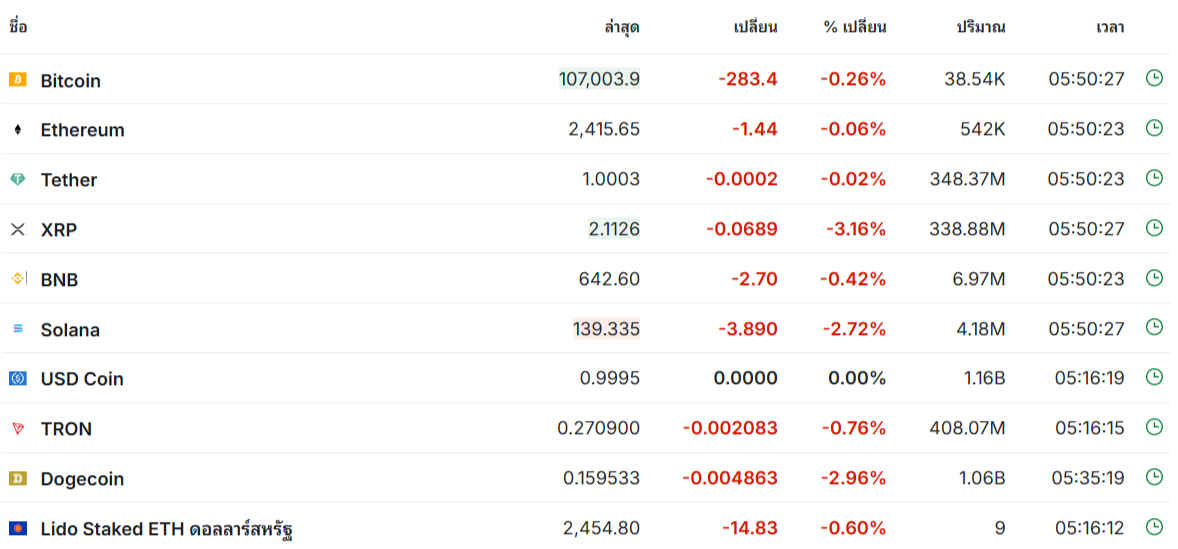Sort by the ปริมาณ column header
Screen dimensions: 1178x549
[x=981, y=28]
